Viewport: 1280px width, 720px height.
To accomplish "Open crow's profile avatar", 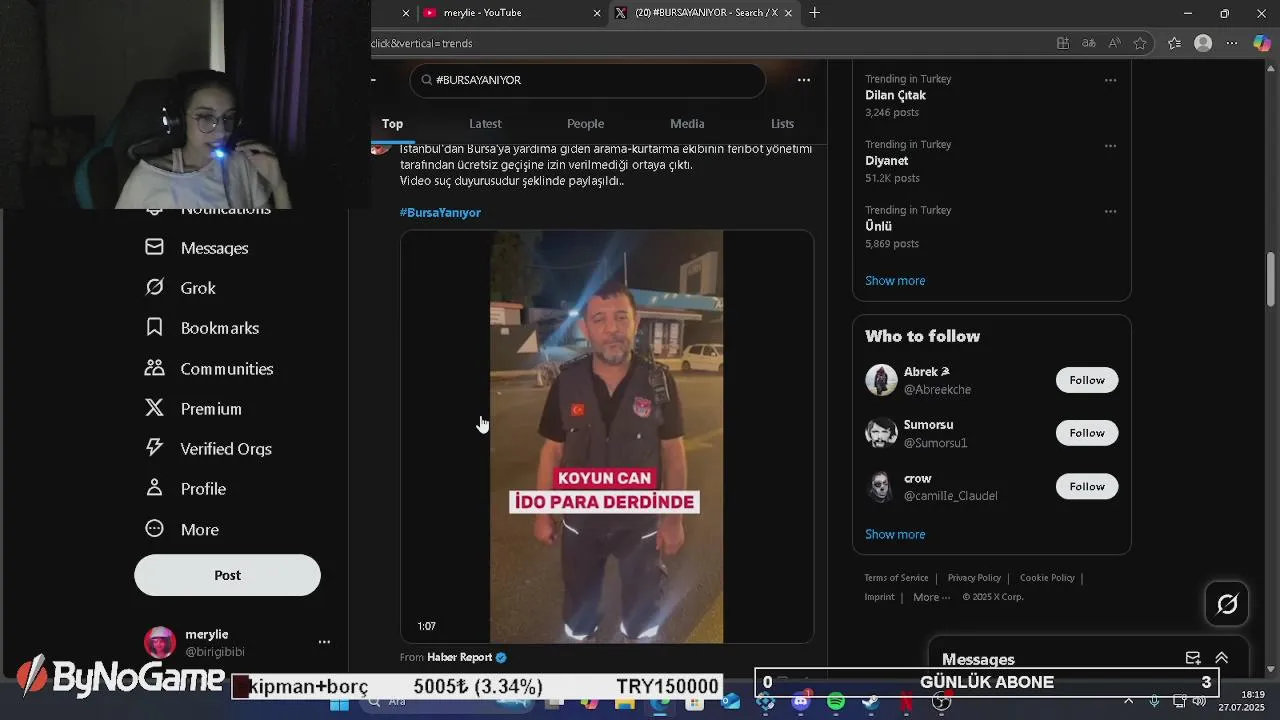I will [x=881, y=486].
